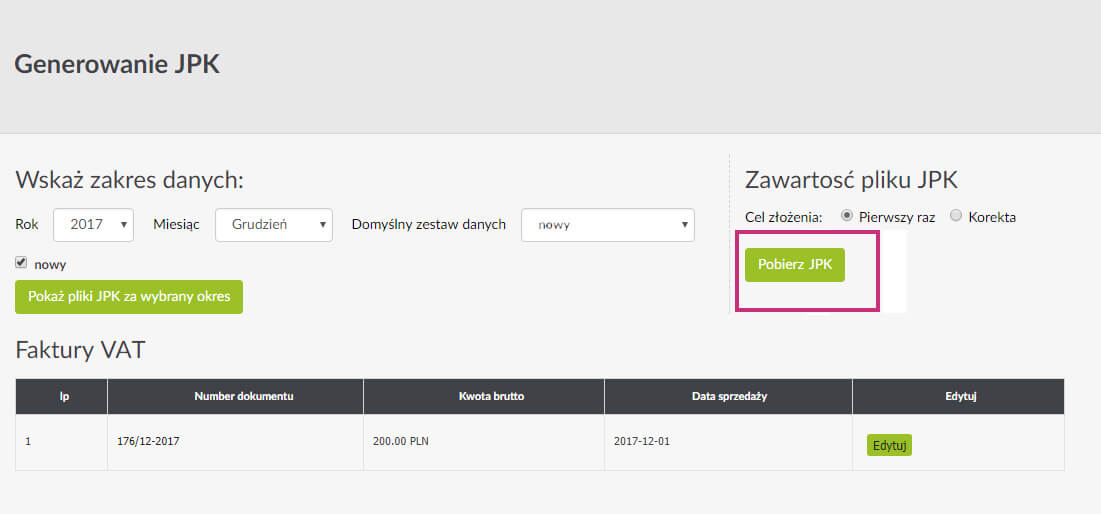Click the lp column header

(64, 397)
